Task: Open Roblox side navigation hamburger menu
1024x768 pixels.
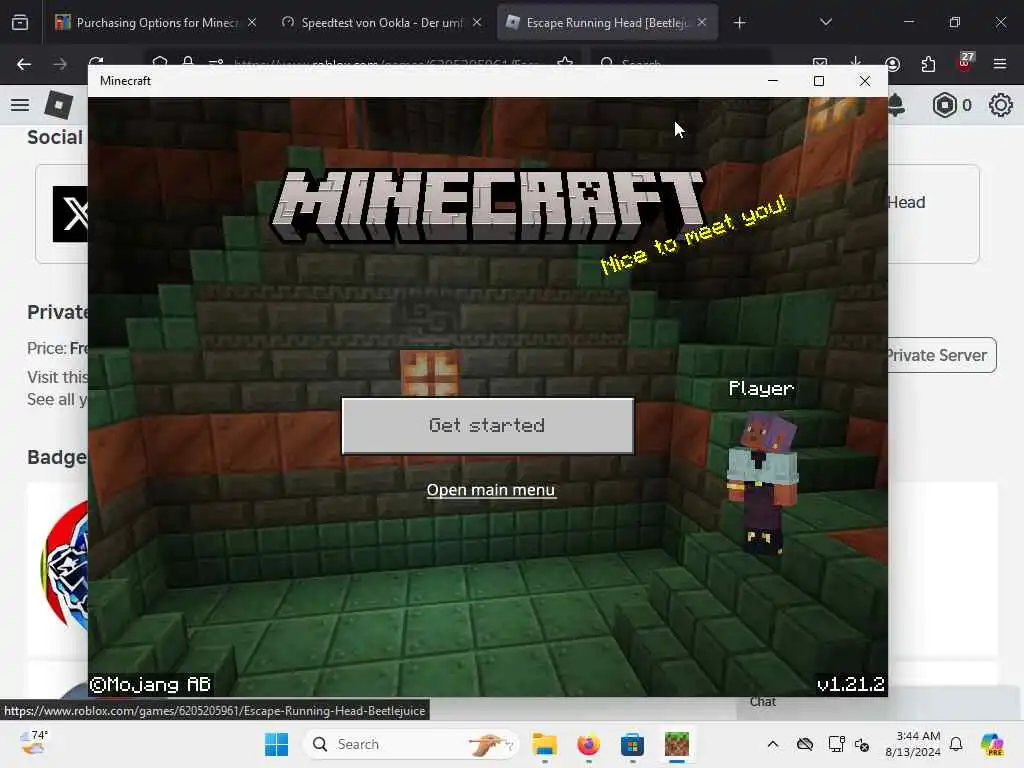Action: tap(20, 105)
